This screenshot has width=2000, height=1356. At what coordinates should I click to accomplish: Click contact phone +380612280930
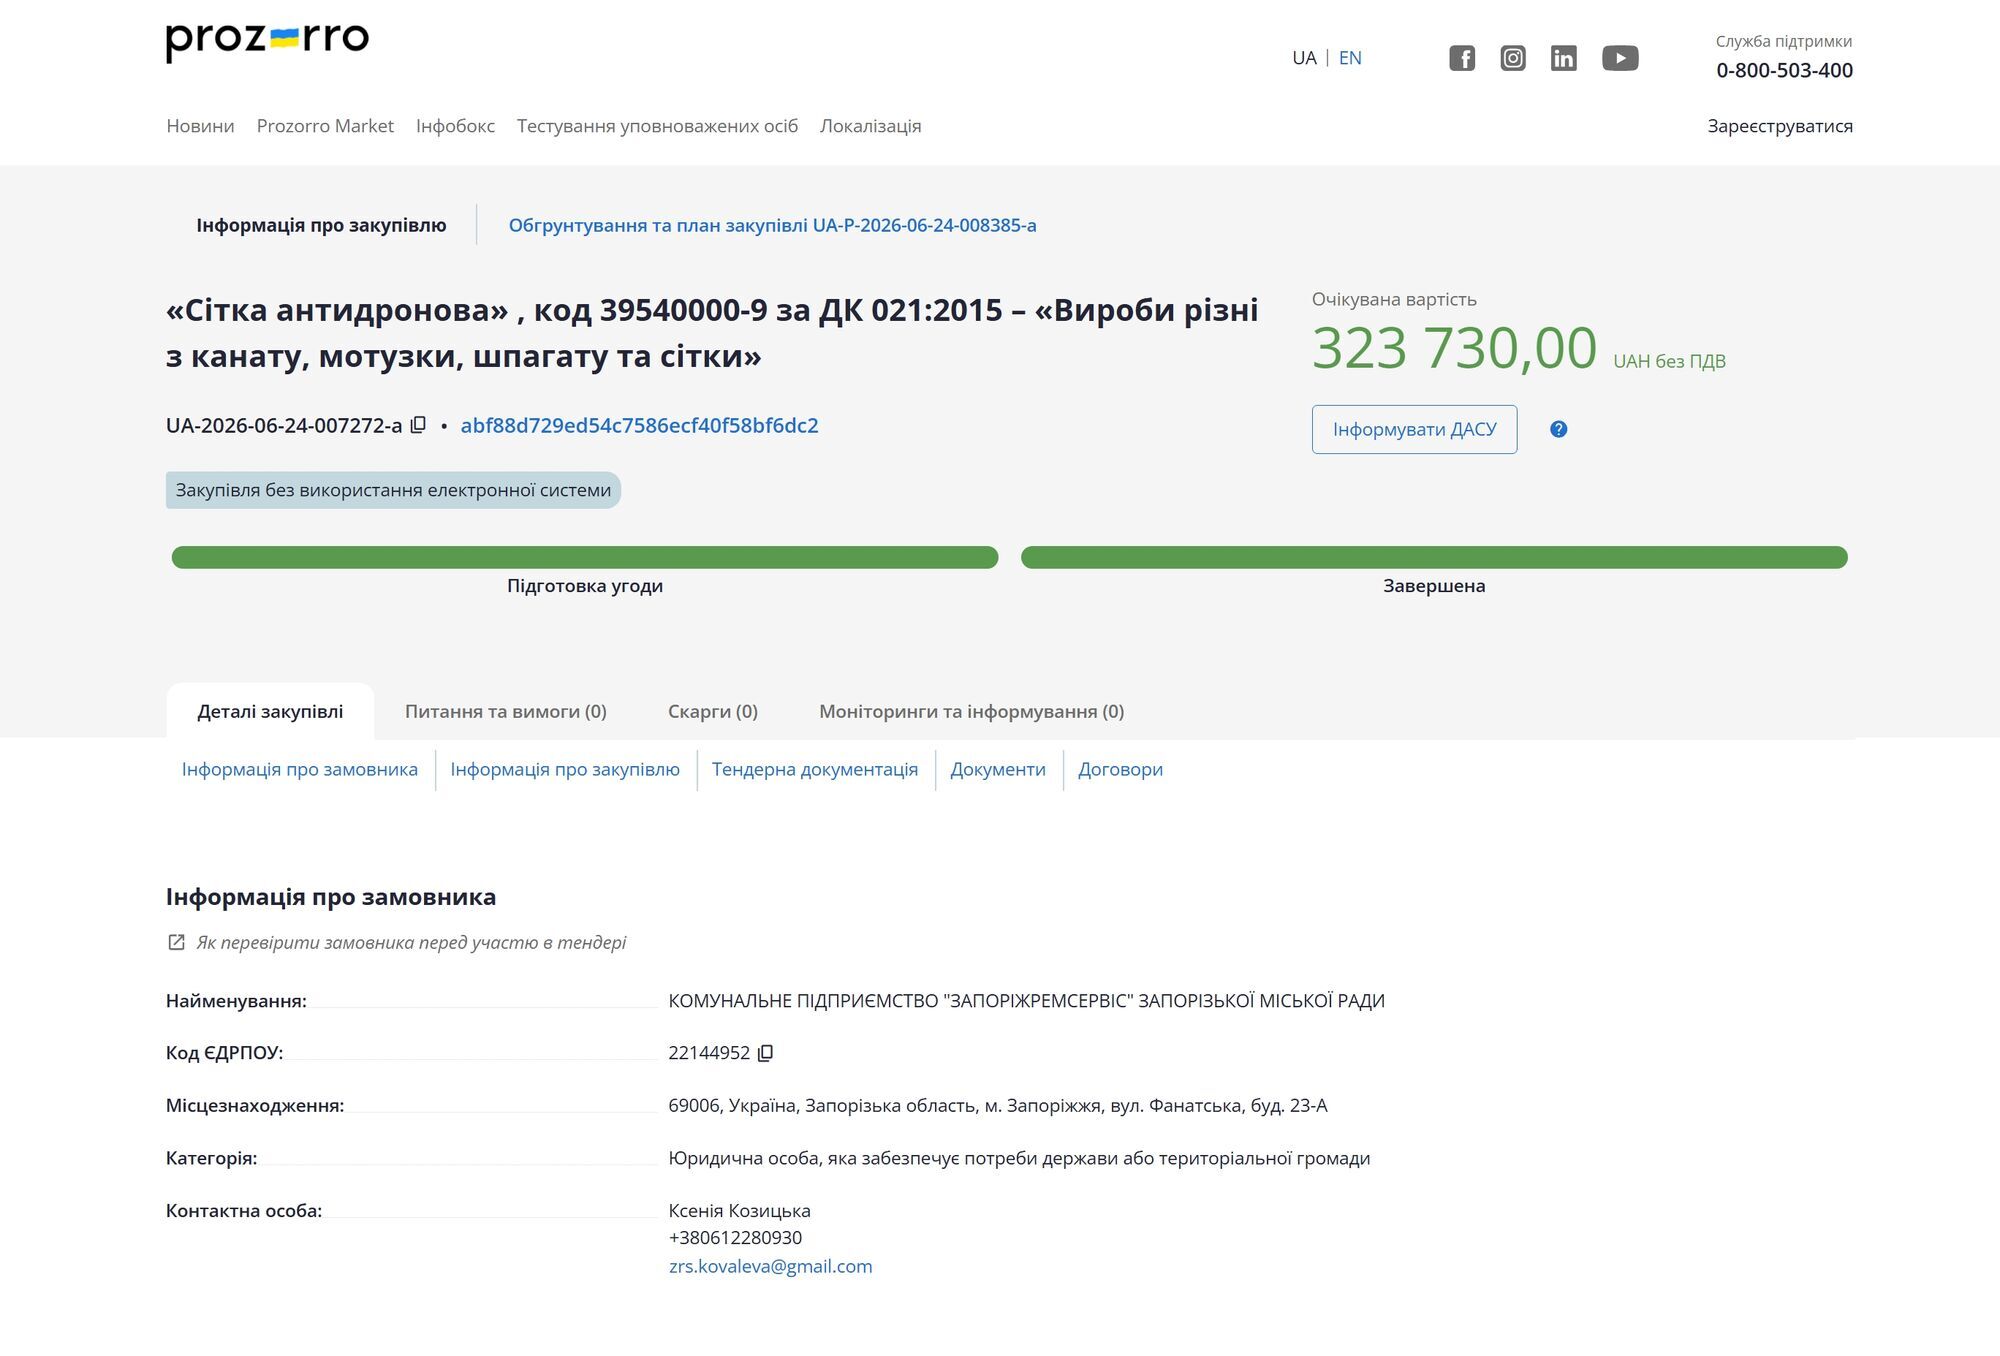click(x=735, y=1237)
